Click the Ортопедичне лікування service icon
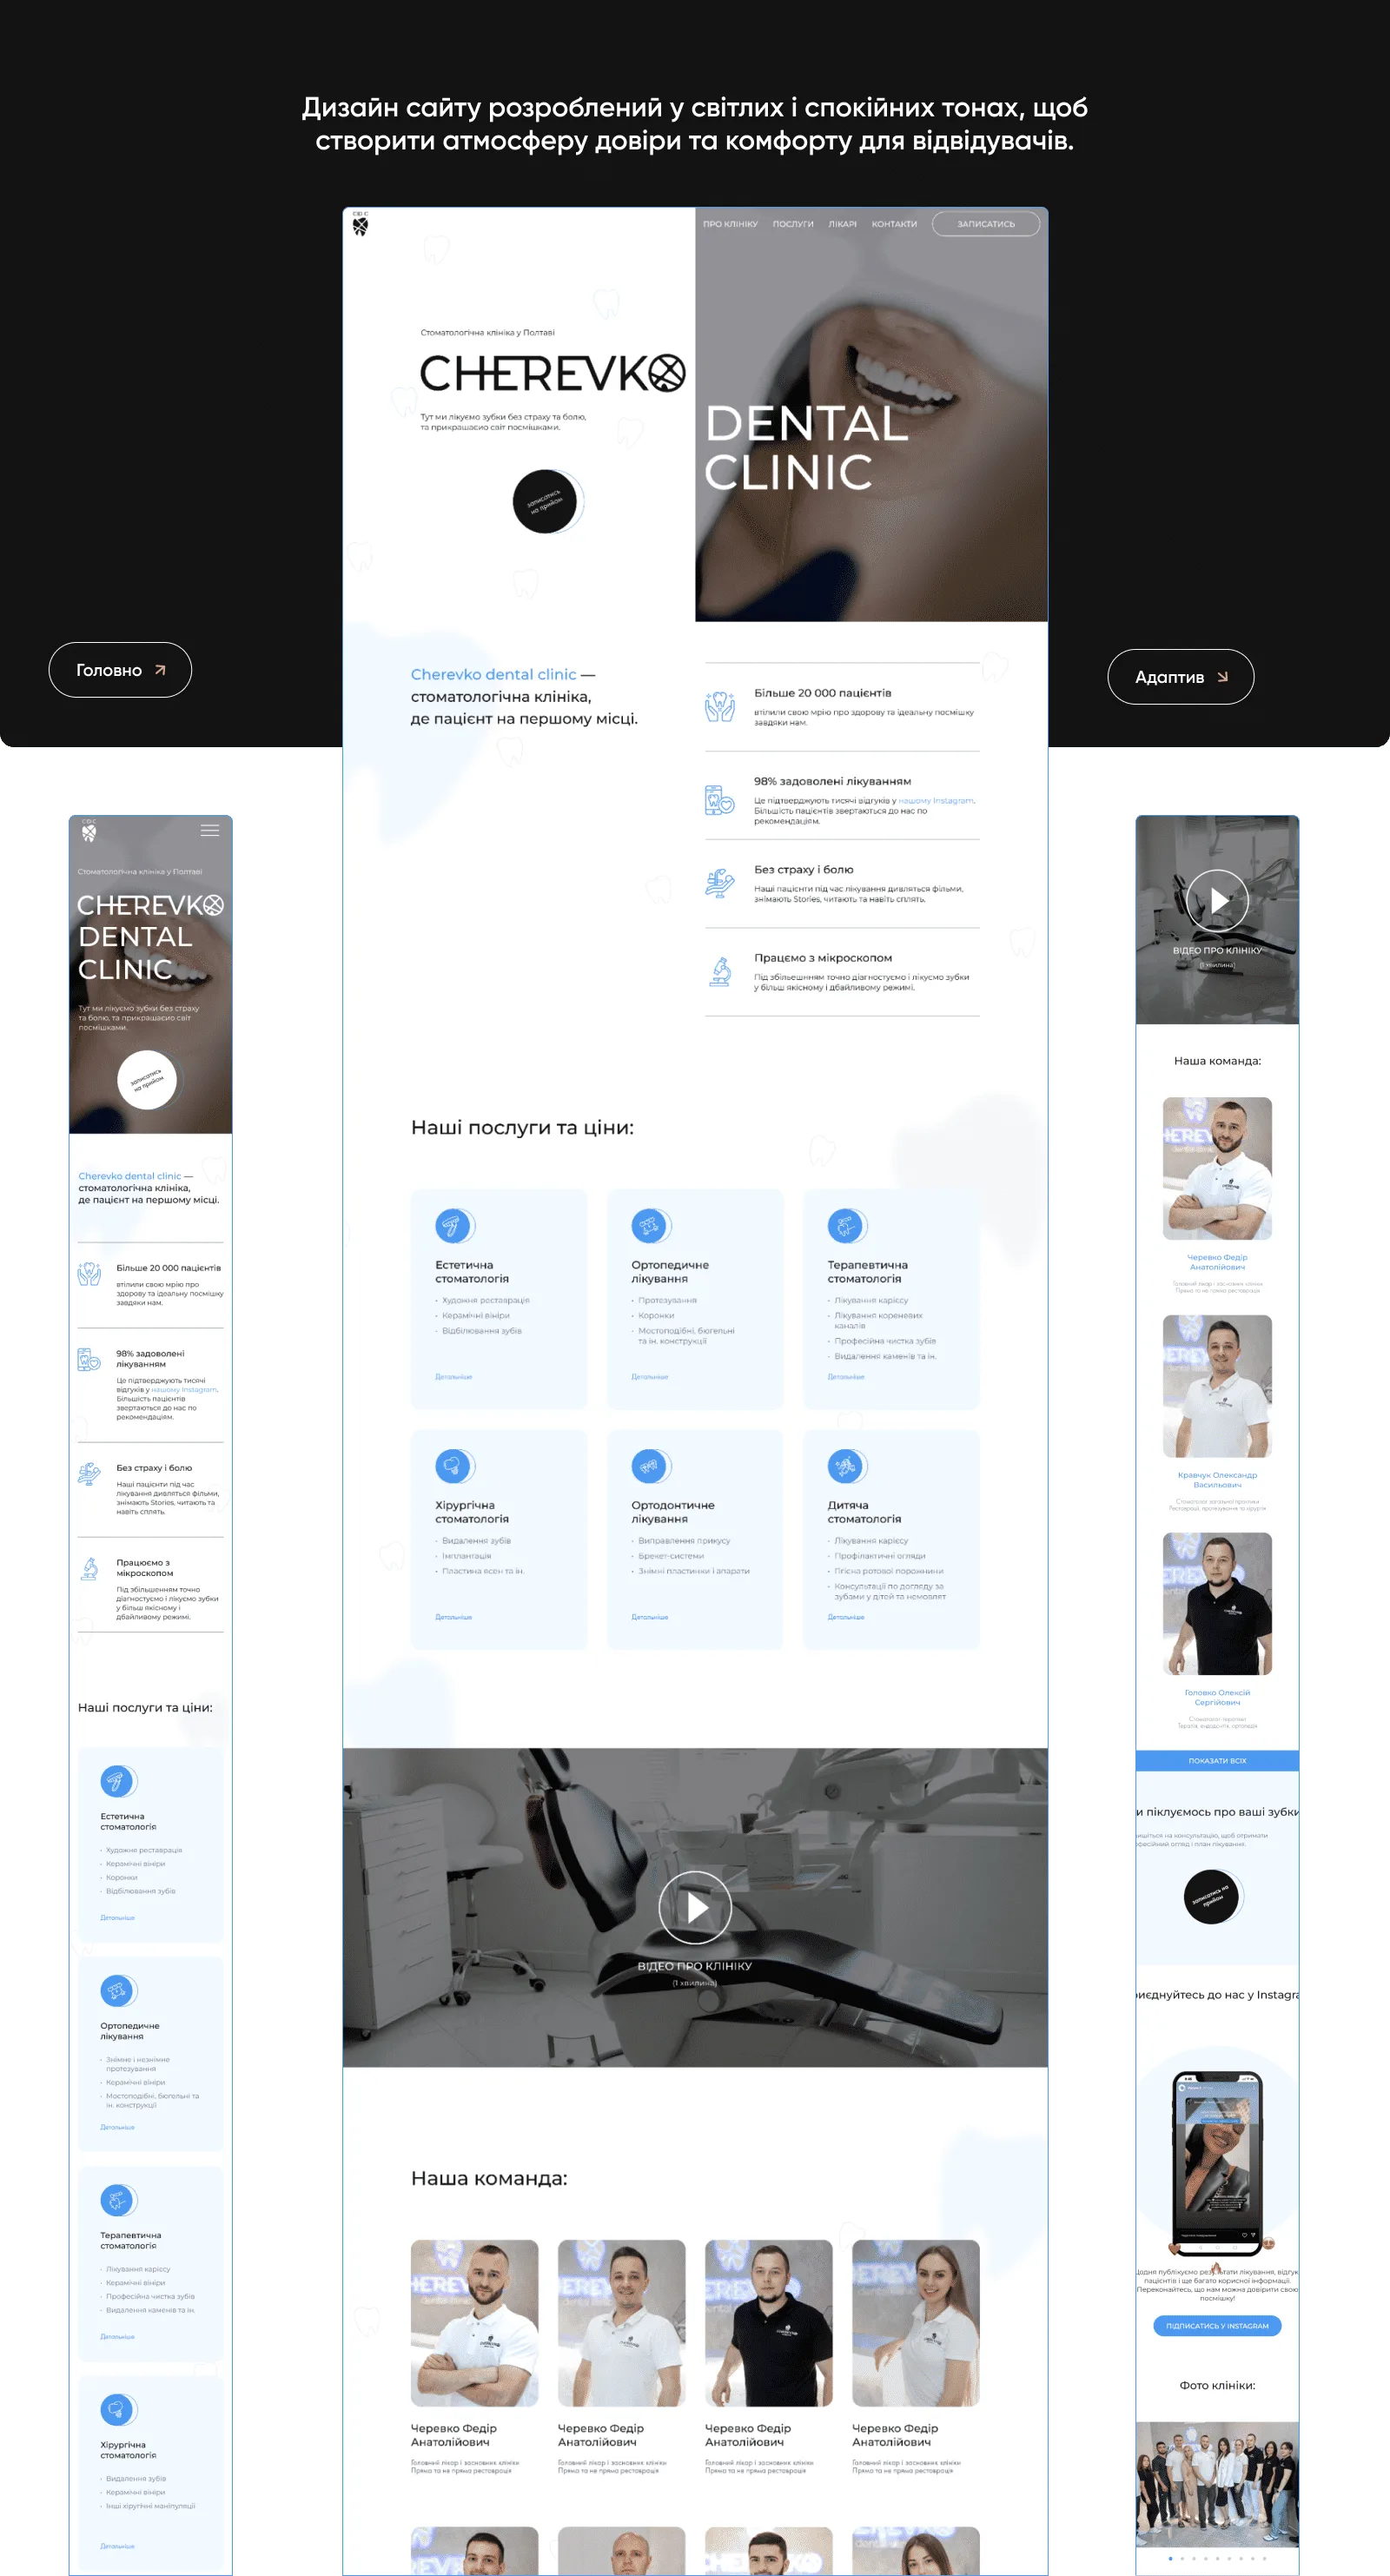Viewport: 1390px width, 2576px height. [x=649, y=1225]
